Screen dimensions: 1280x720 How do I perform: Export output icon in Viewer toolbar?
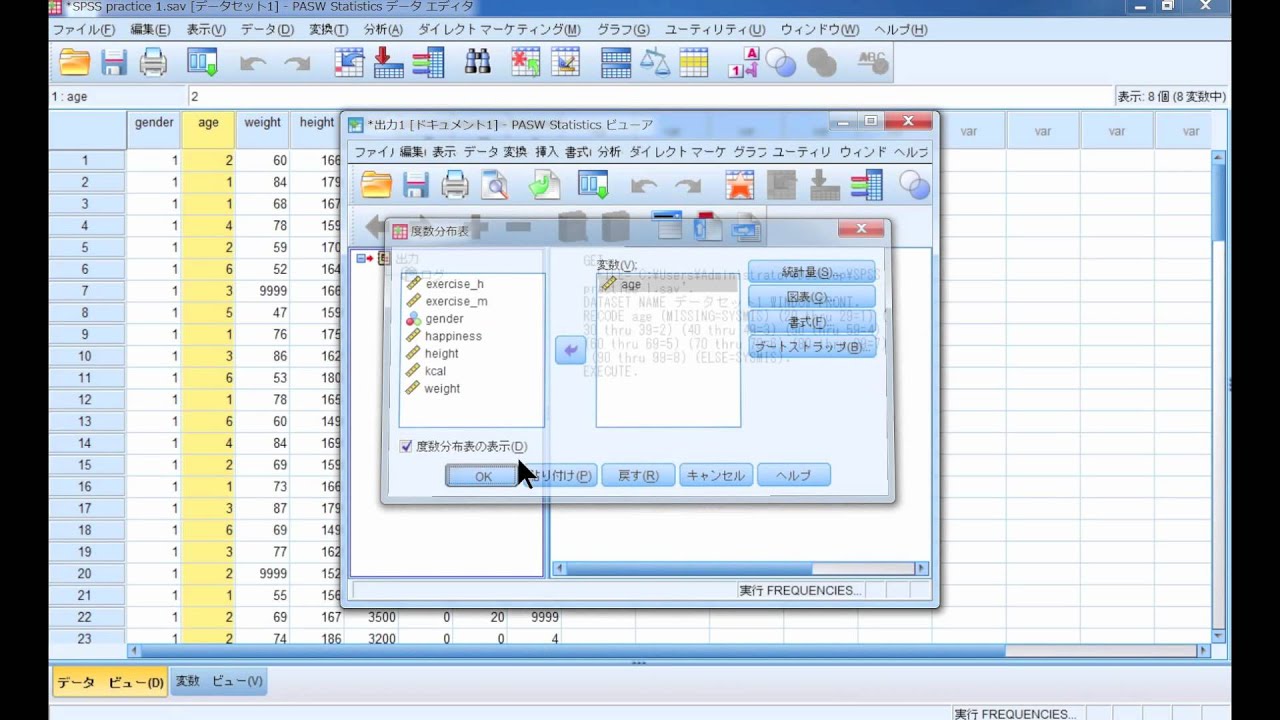[x=544, y=185]
